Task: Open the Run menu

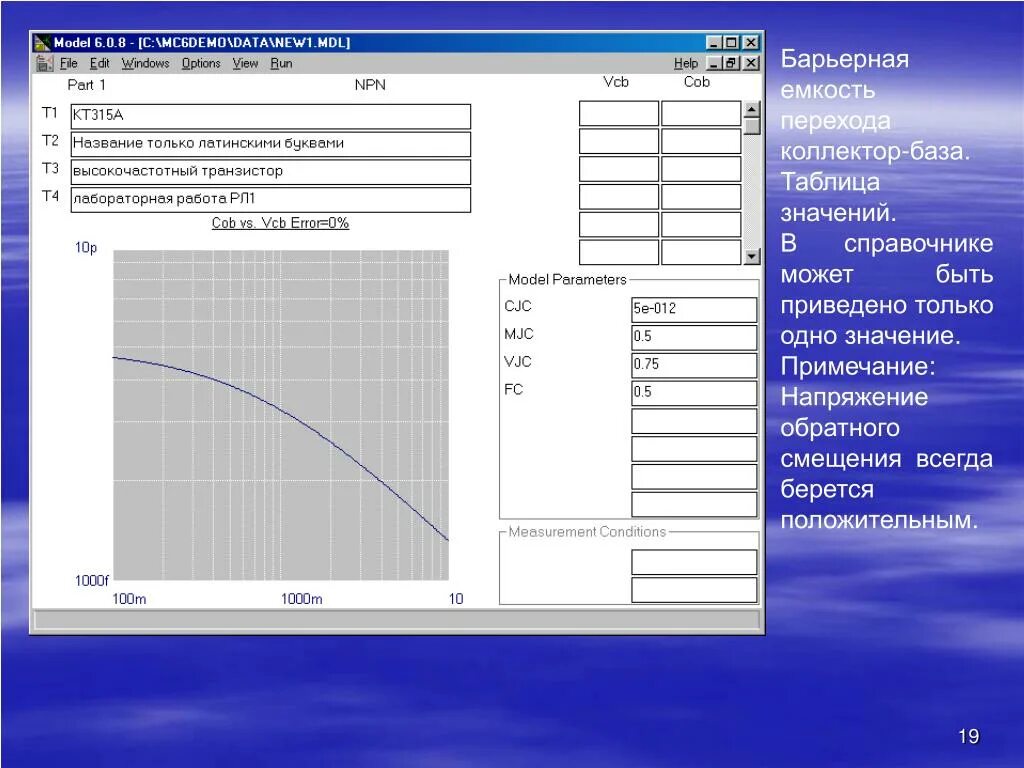Action: tap(281, 63)
